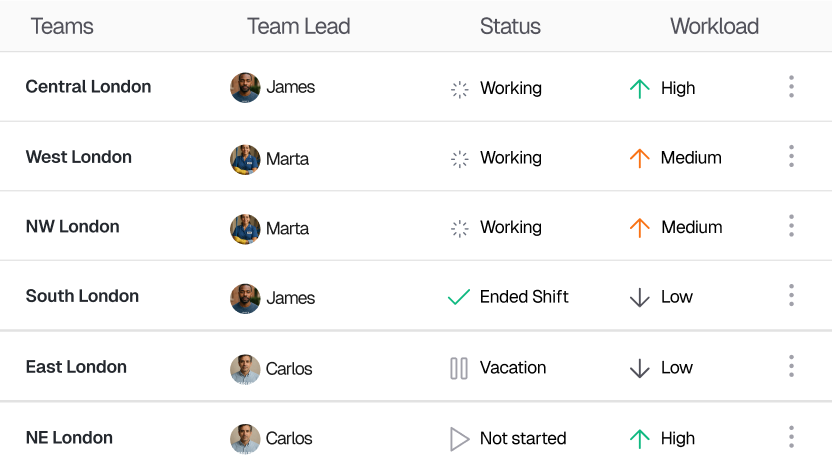Sort by the Teams column header
Screen dimensions: 832x466
(x=62, y=26)
